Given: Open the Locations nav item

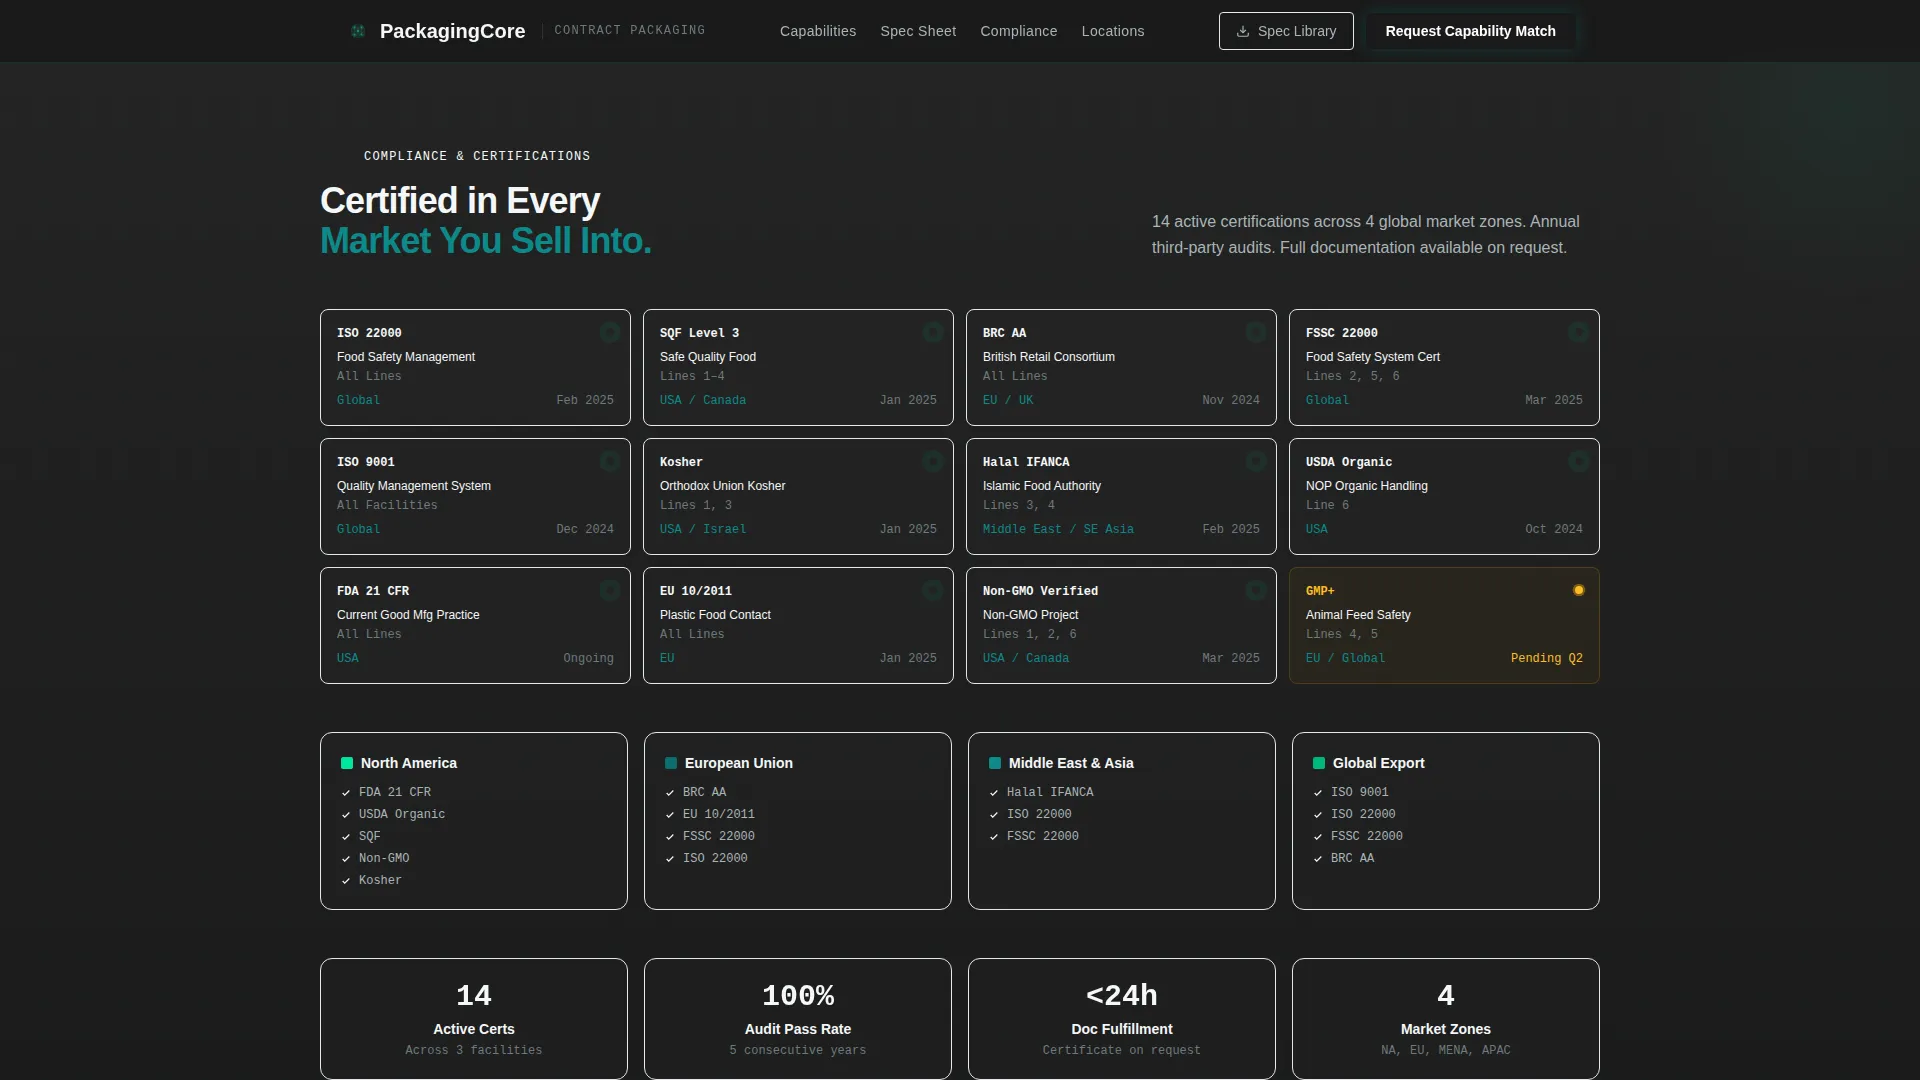Looking at the screenshot, I should click(x=1113, y=31).
